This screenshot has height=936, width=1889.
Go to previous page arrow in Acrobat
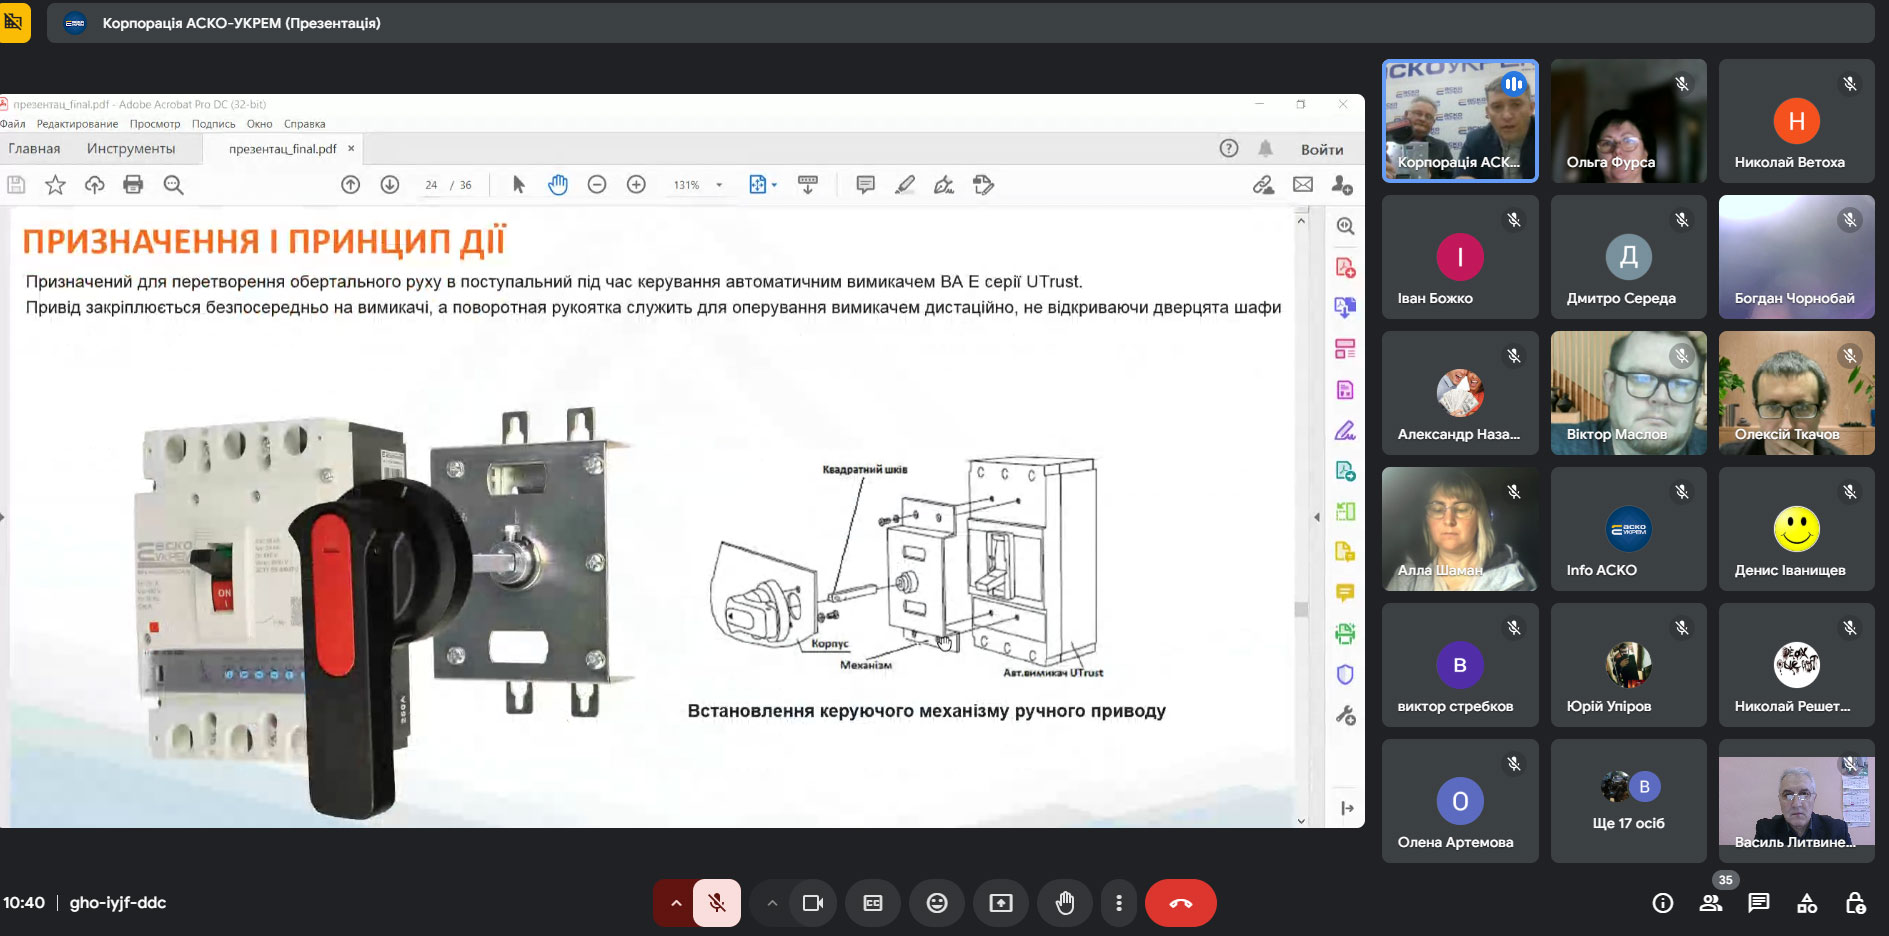click(x=350, y=185)
